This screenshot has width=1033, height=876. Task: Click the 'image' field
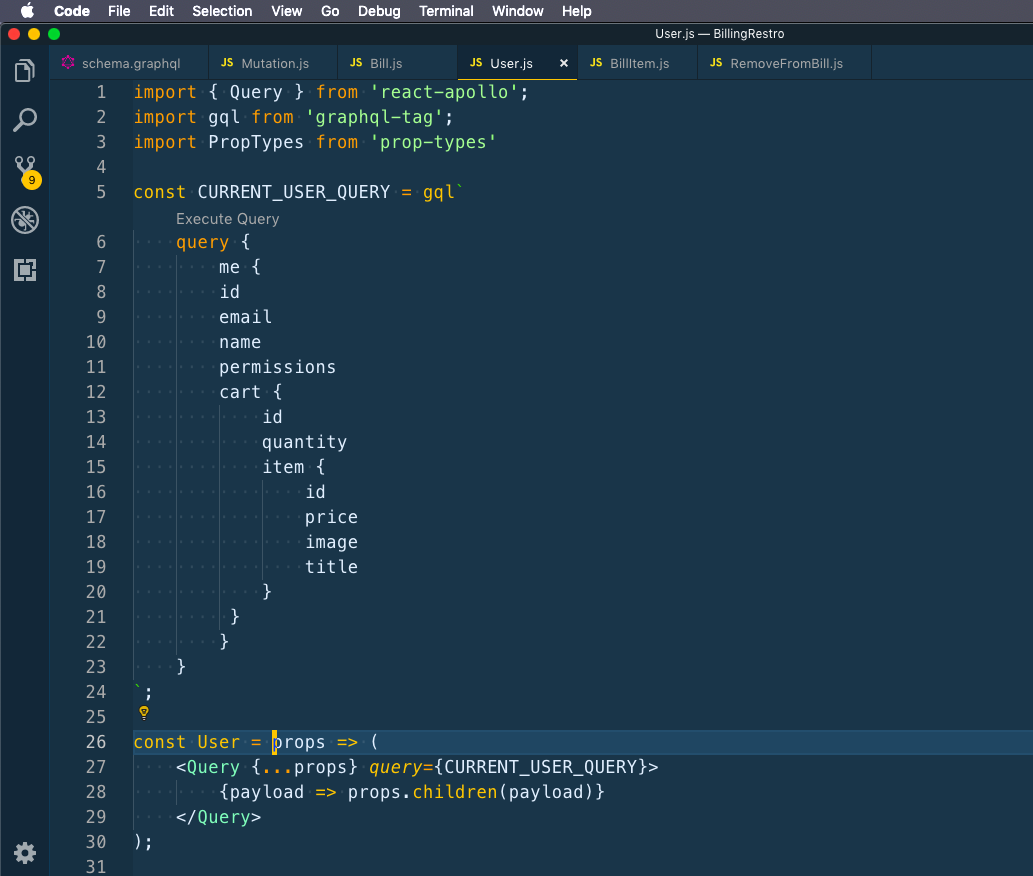pos(331,542)
